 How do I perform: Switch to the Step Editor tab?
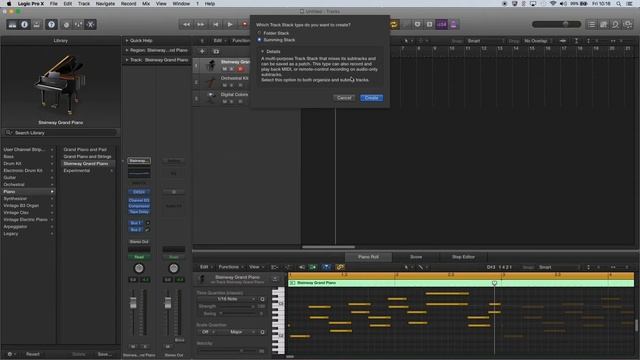pyautogui.click(x=463, y=257)
